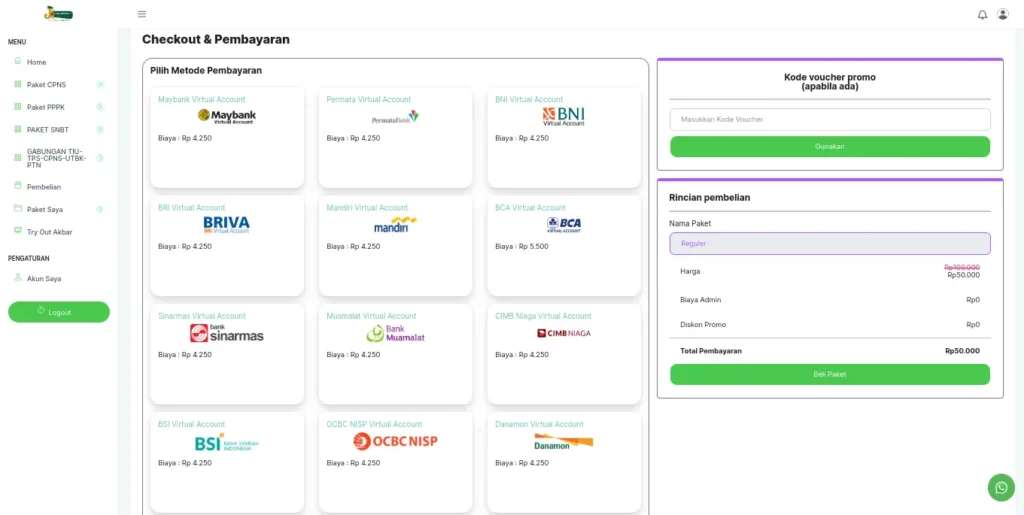This screenshot has width=1024, height=515.
Task: Open Try Out Akbar menu item
Action: coord(50,232)
